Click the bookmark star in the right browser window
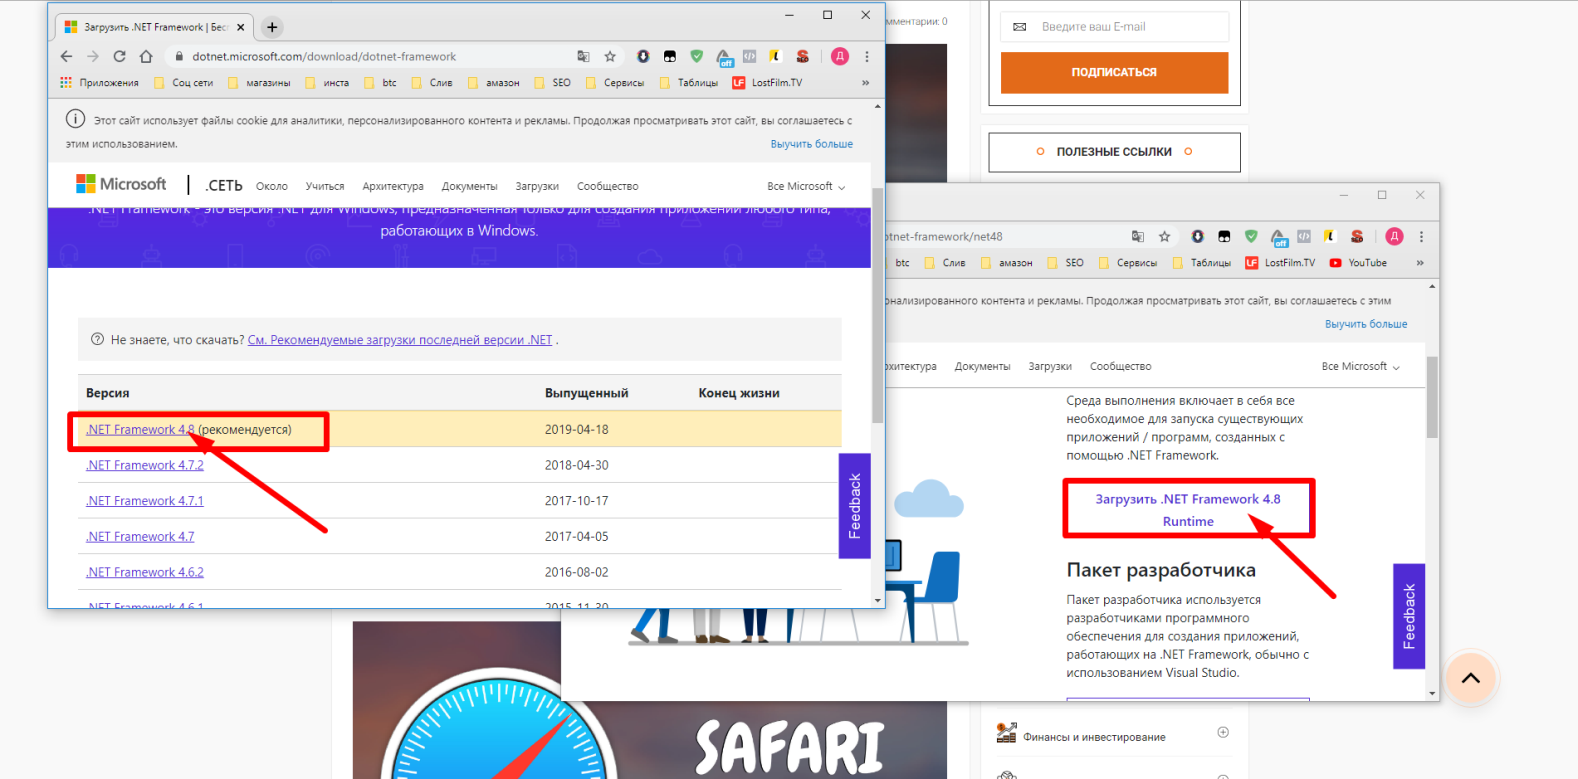Viewport: 1578px width, 779px height. (x=1164, y=236)
